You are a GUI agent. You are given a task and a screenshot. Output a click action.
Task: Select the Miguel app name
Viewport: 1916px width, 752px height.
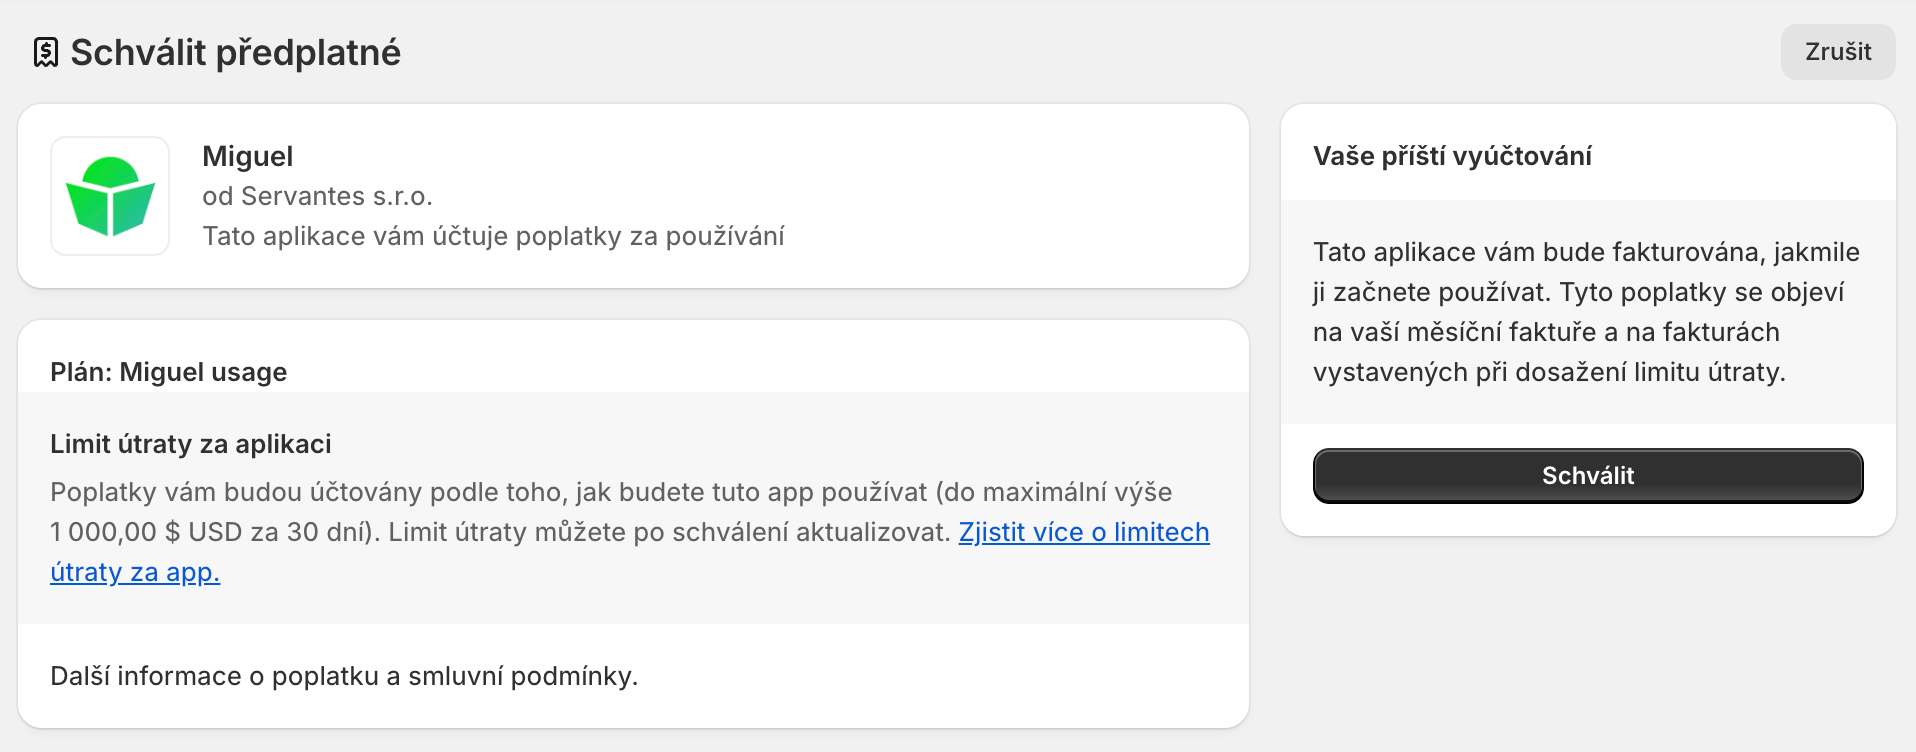click(247, 156)
